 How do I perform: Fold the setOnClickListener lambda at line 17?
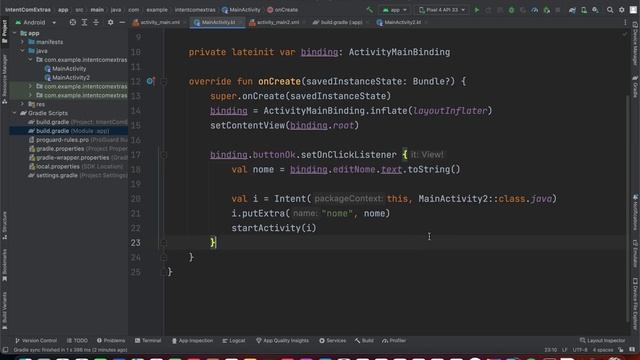(x=164, y=155)
